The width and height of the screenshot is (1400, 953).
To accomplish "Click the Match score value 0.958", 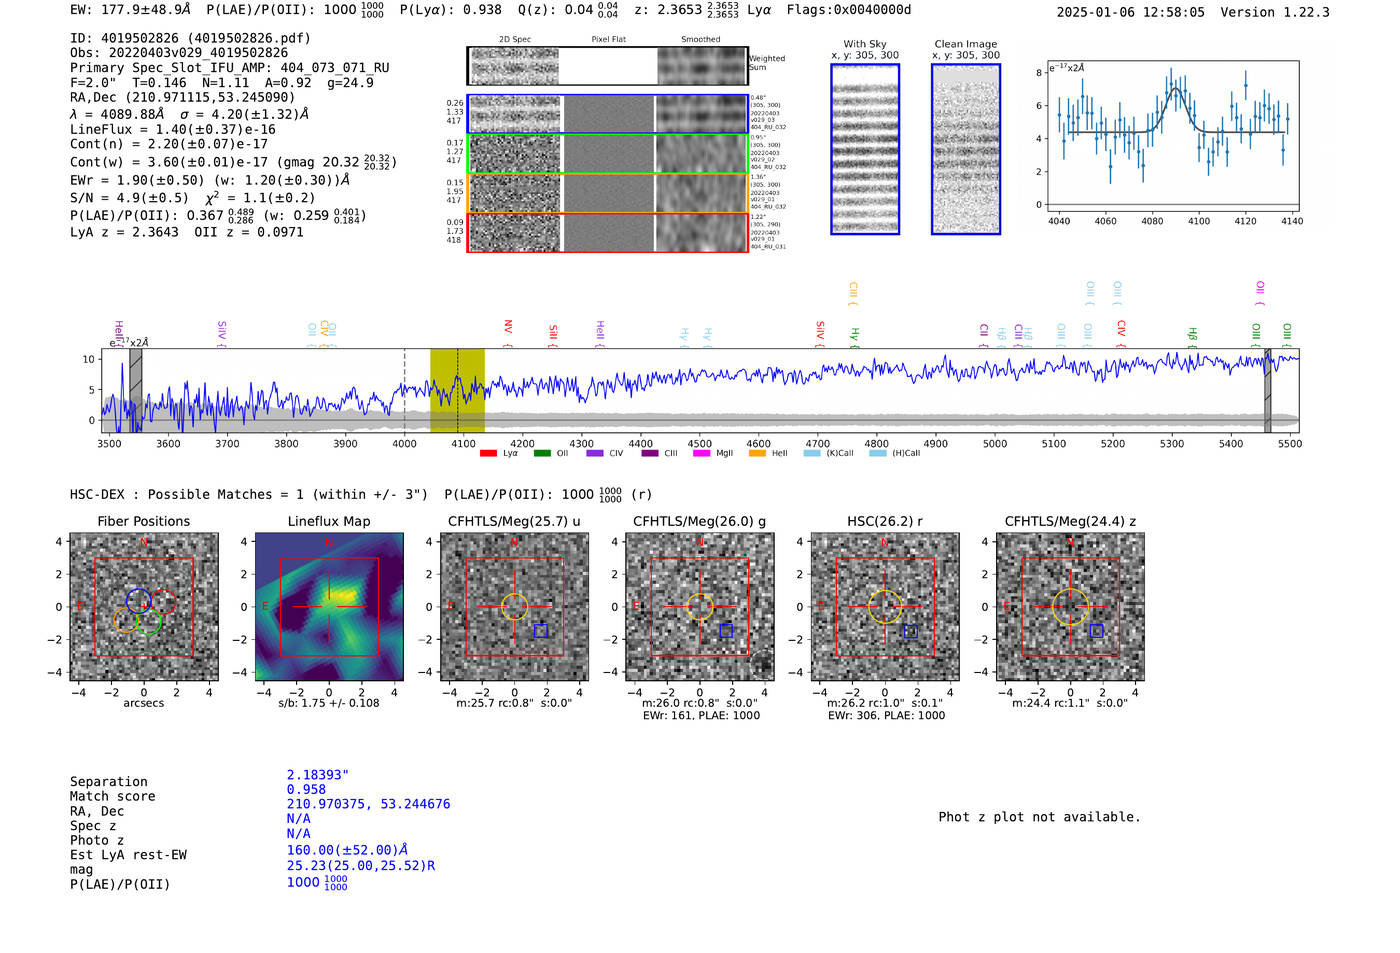I will (x=306, y=789).
